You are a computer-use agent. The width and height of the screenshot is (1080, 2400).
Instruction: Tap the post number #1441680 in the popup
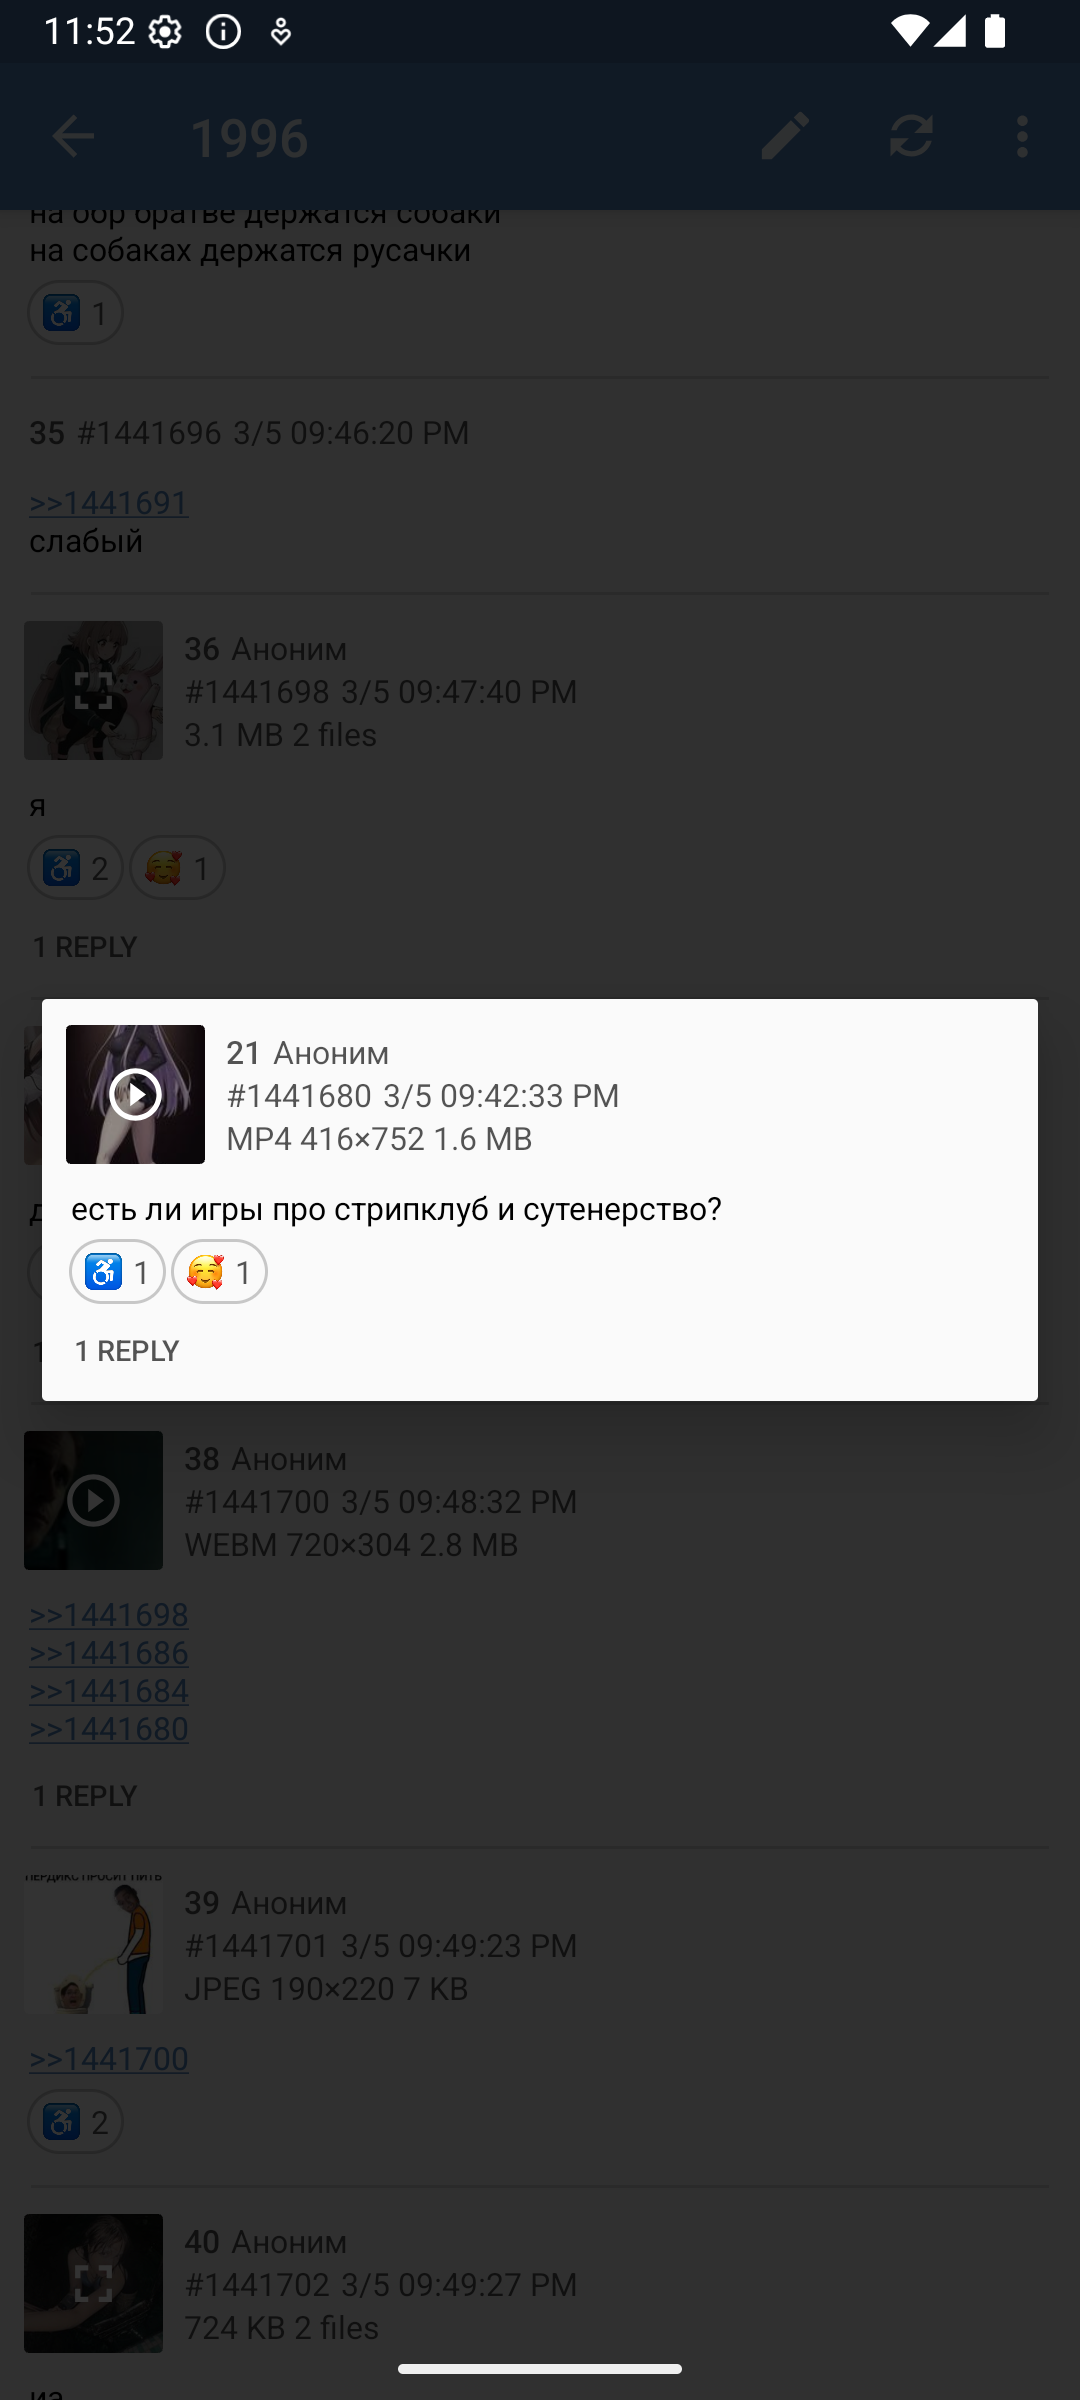click(x=299, y=1096)
